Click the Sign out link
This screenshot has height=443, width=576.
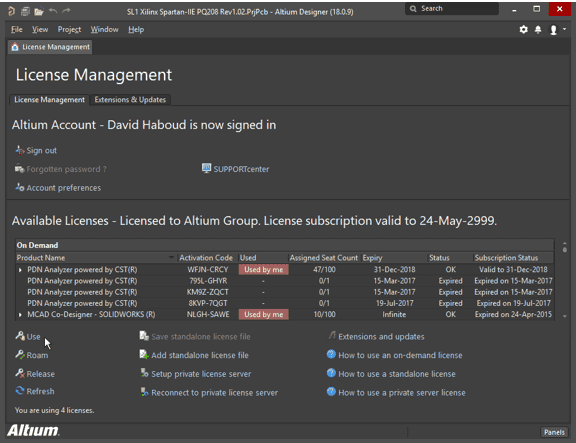(42, 150)
